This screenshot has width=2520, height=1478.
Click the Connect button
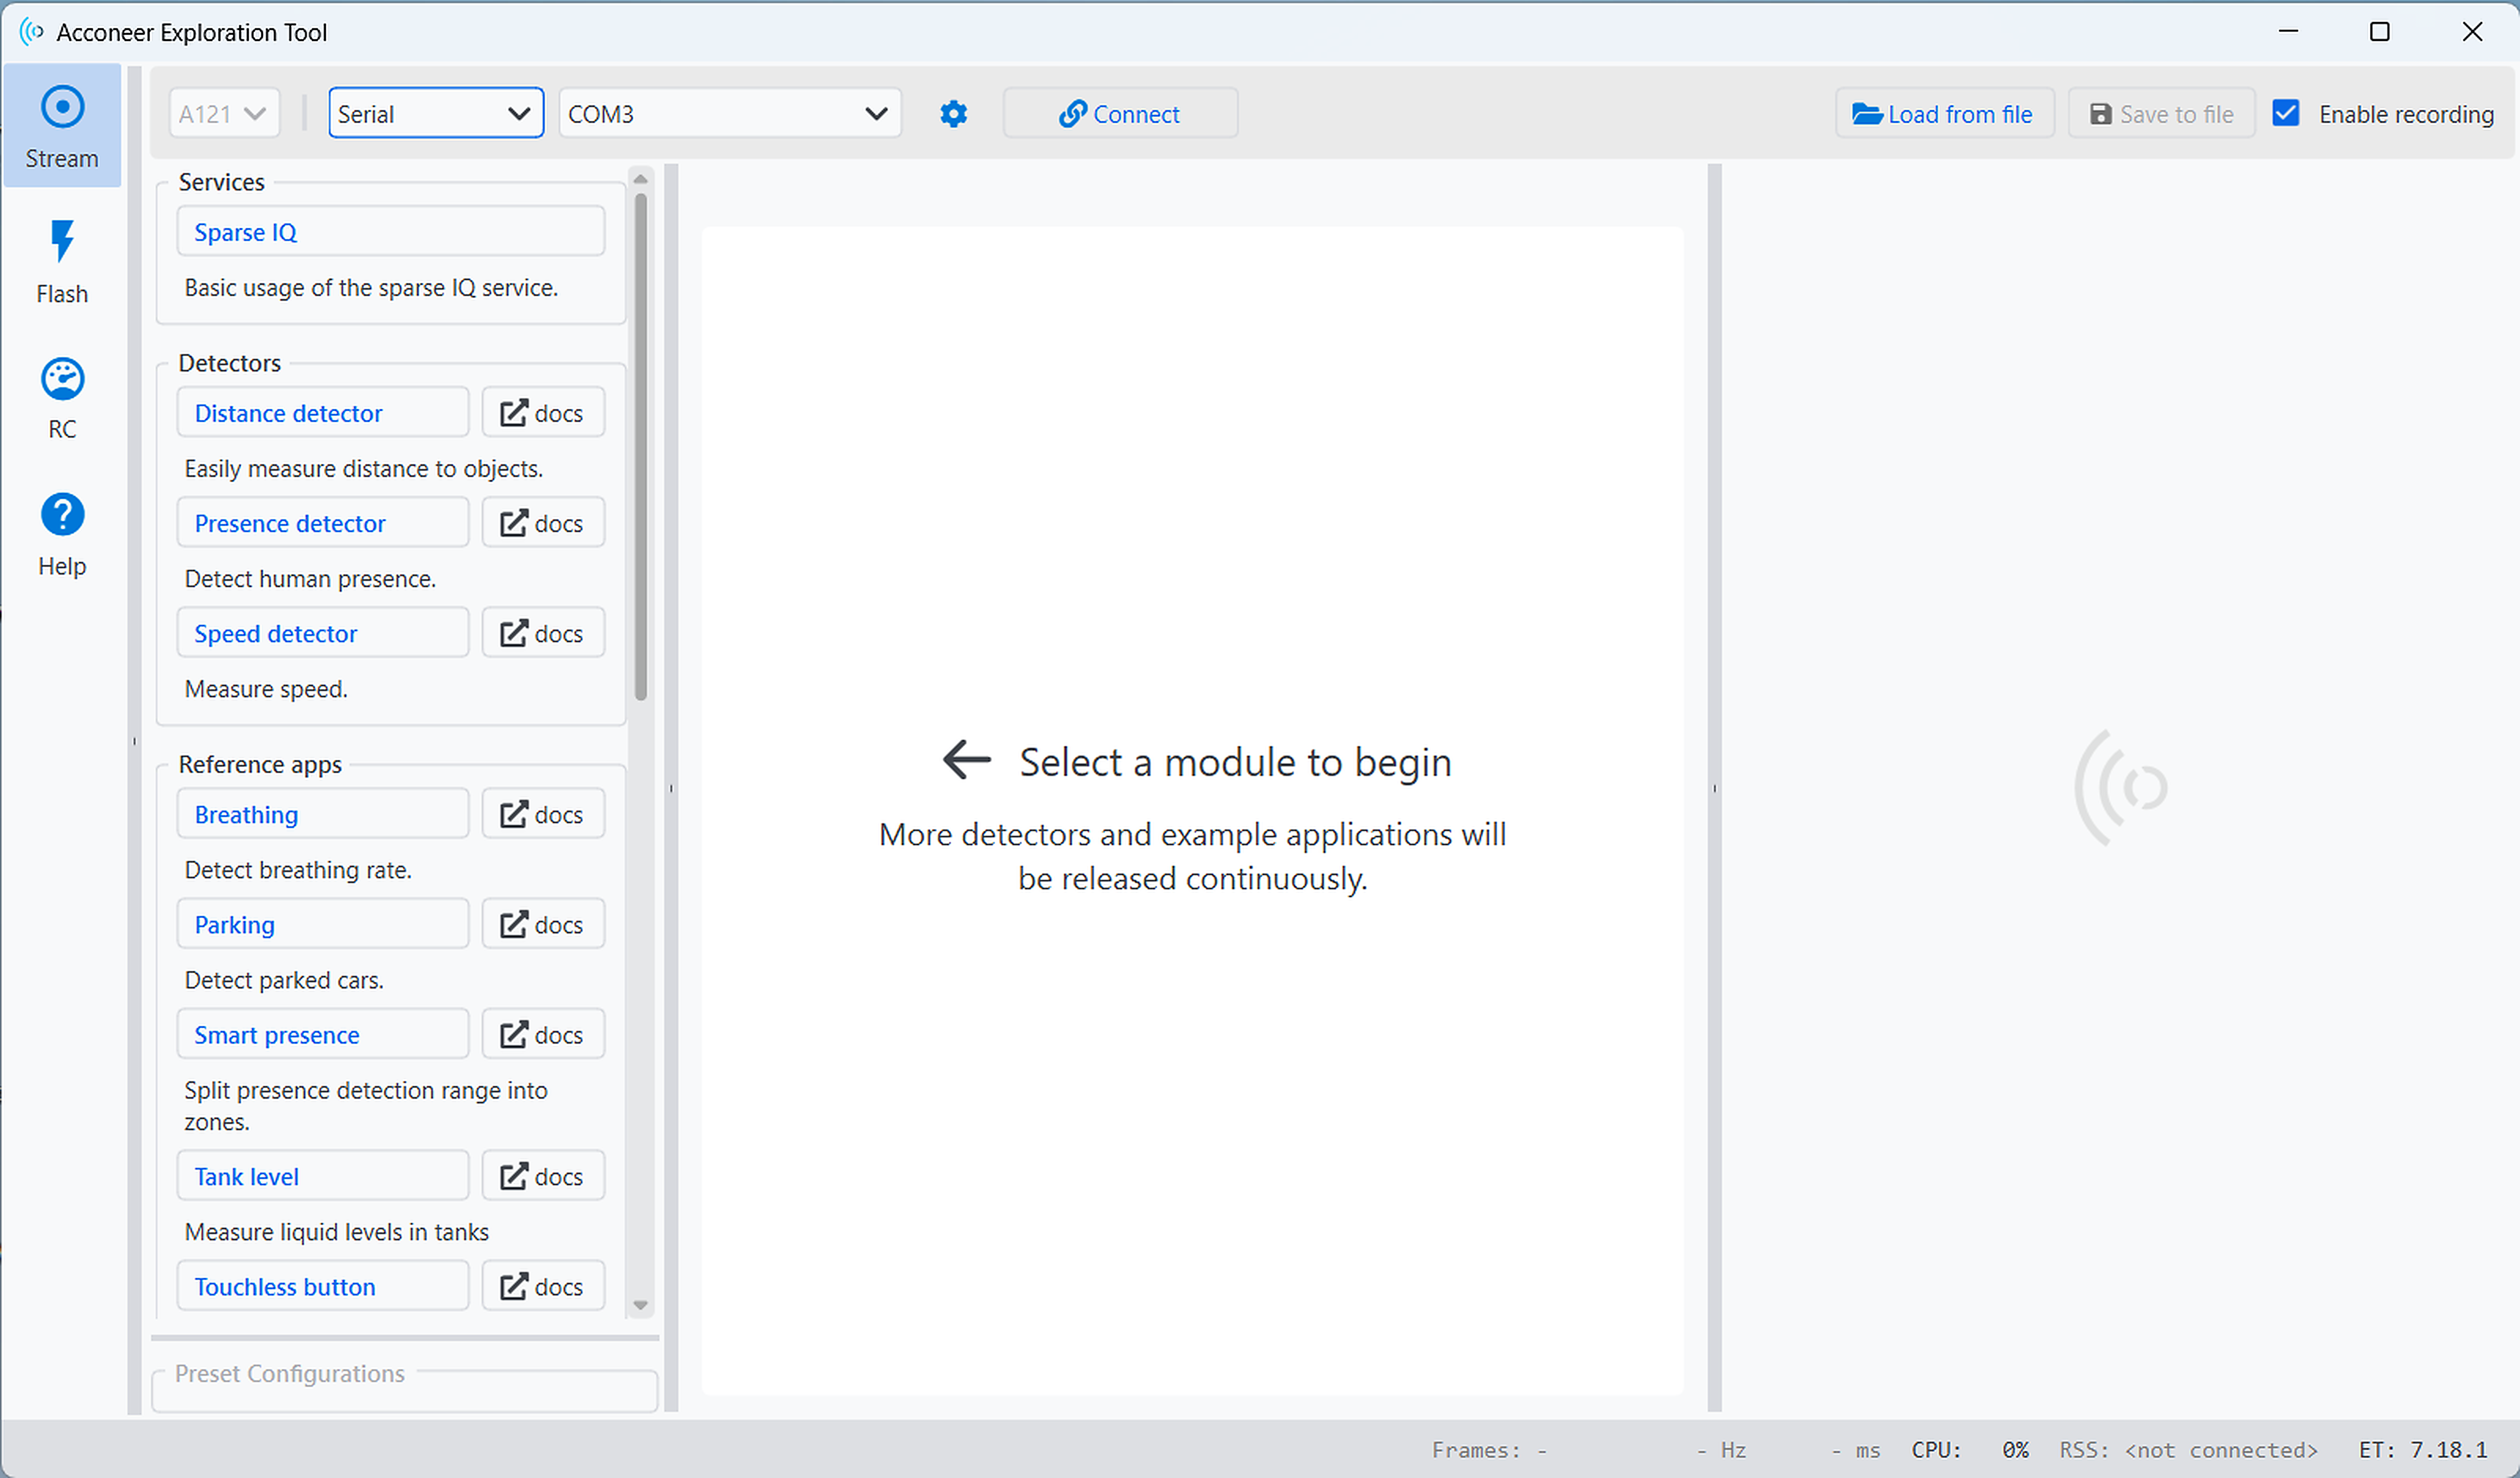[1120, 114]
